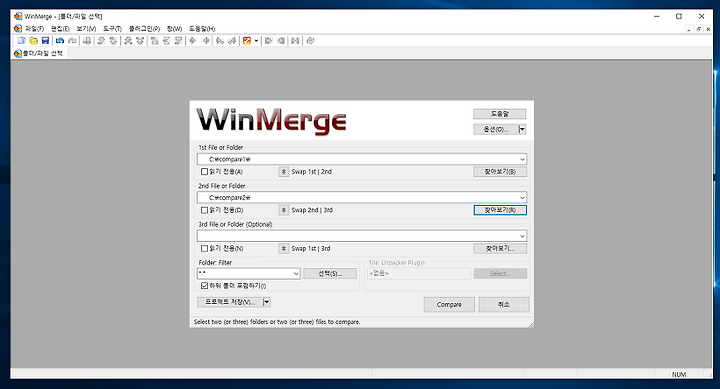This screenshot has width=720, height=389.
Task: Click the orange Options toolbar icon
Action: click(247, 41)
